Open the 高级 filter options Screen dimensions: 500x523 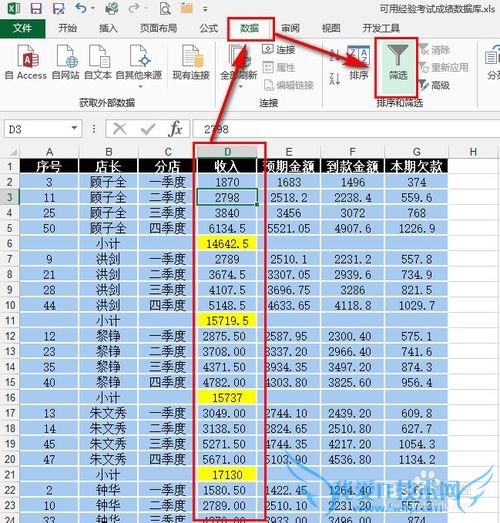(x=435, y=85)
